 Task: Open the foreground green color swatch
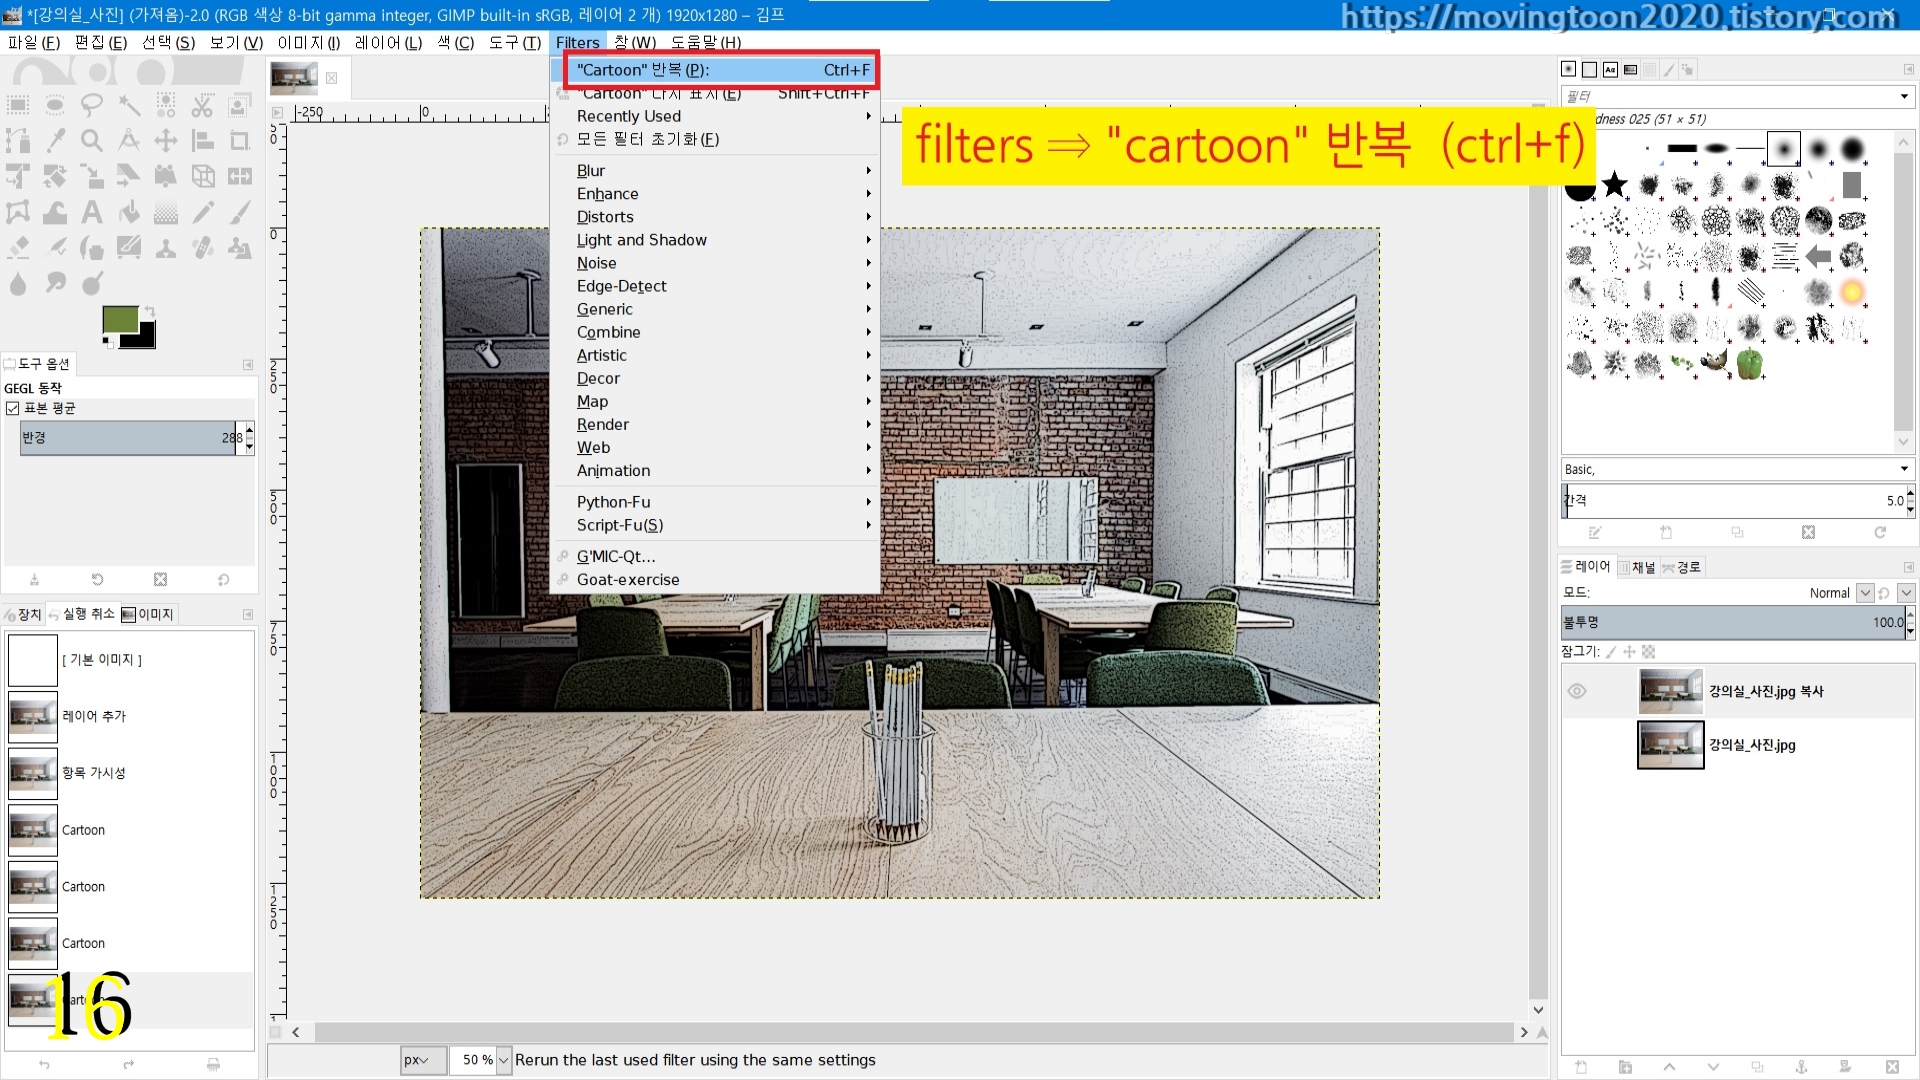(x=120, y=319)
